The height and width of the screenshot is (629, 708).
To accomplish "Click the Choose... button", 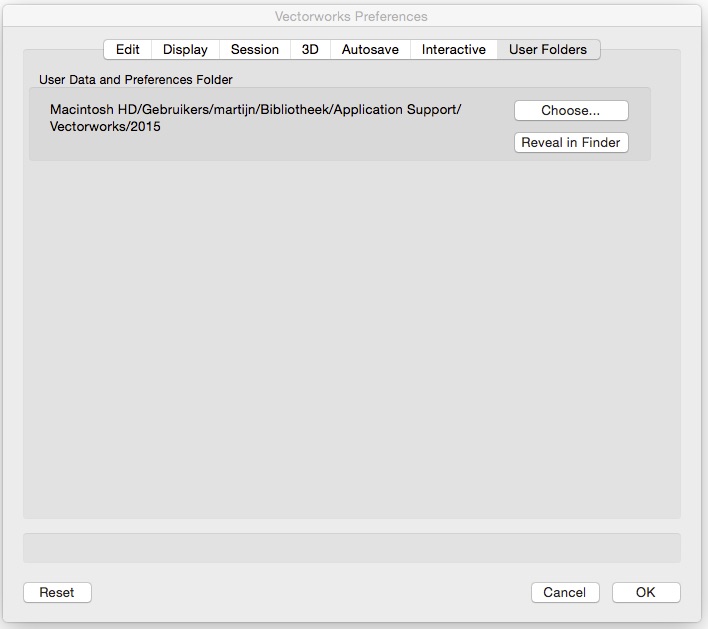I will [x=571, y=111].
